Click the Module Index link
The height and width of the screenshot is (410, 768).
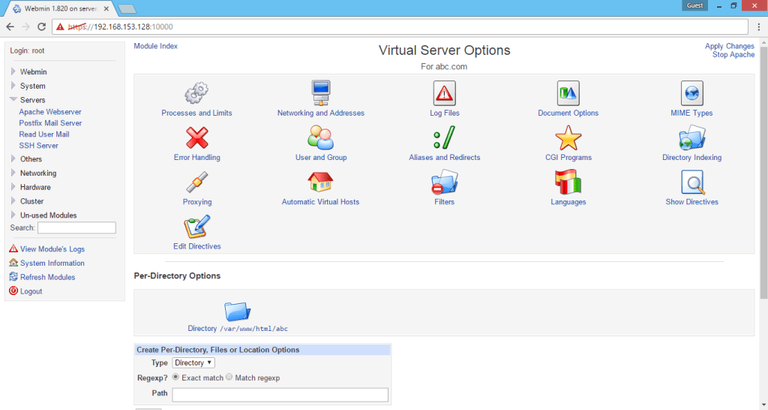[x=156, y=46]
